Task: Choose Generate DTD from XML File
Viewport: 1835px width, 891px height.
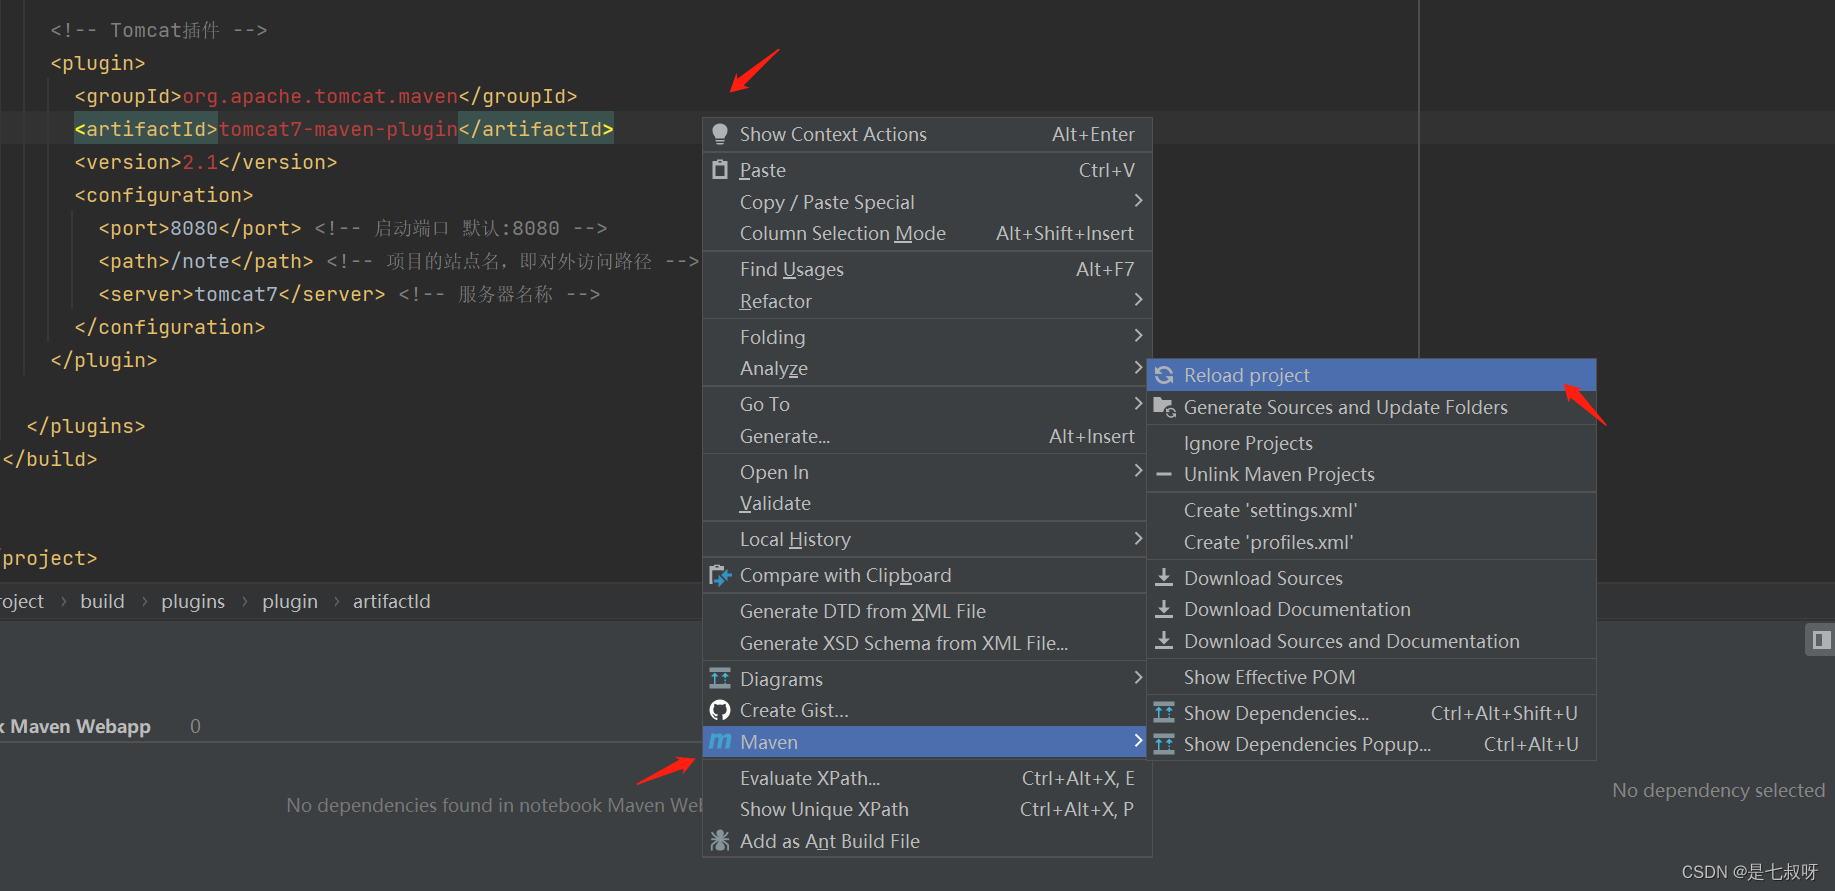Action: coord(927,611)
